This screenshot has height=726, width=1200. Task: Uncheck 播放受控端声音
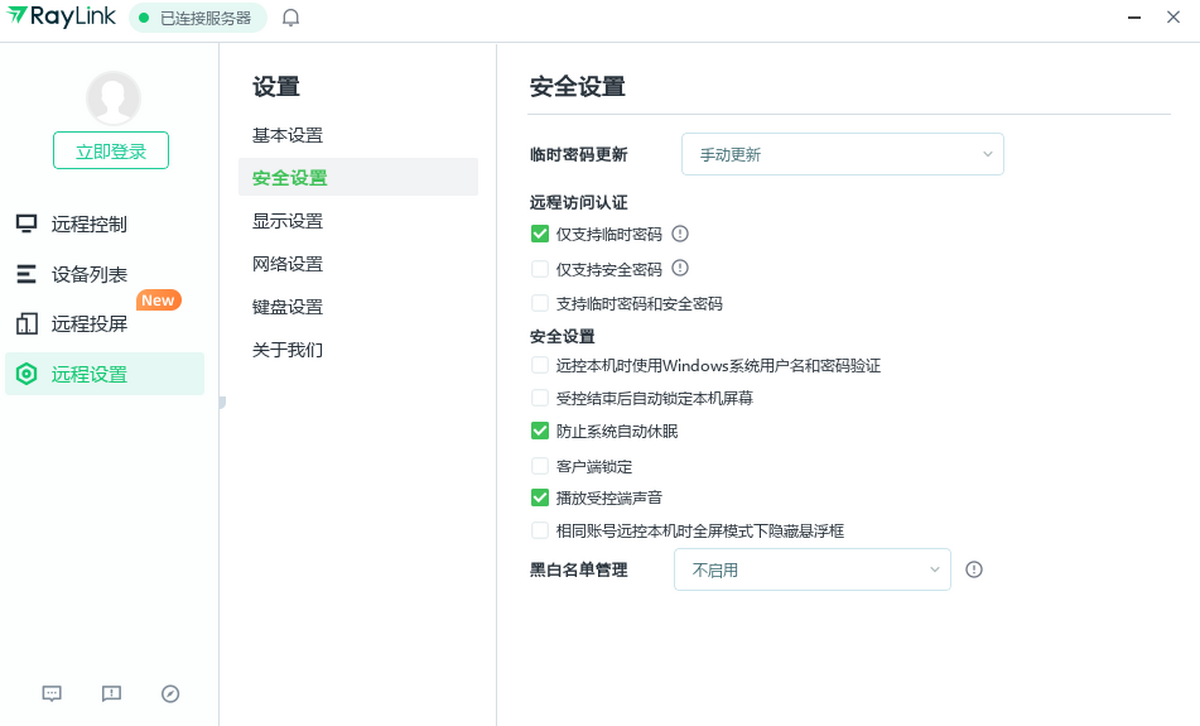[x=540, y=497]
